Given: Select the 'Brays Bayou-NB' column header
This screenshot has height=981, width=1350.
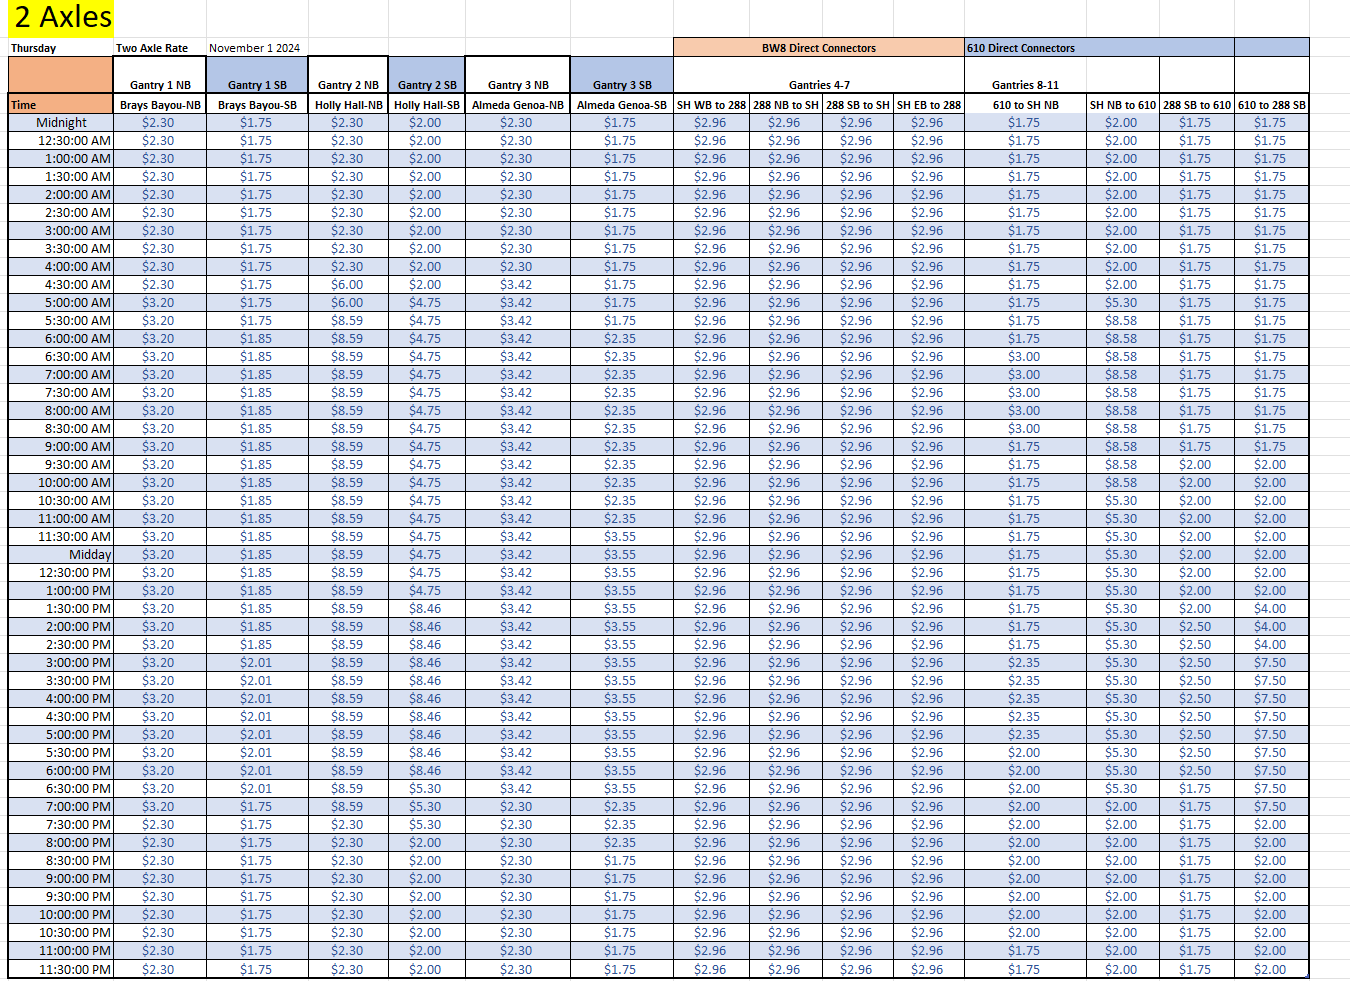Looking at the screenshot, I should pos(160,104).
